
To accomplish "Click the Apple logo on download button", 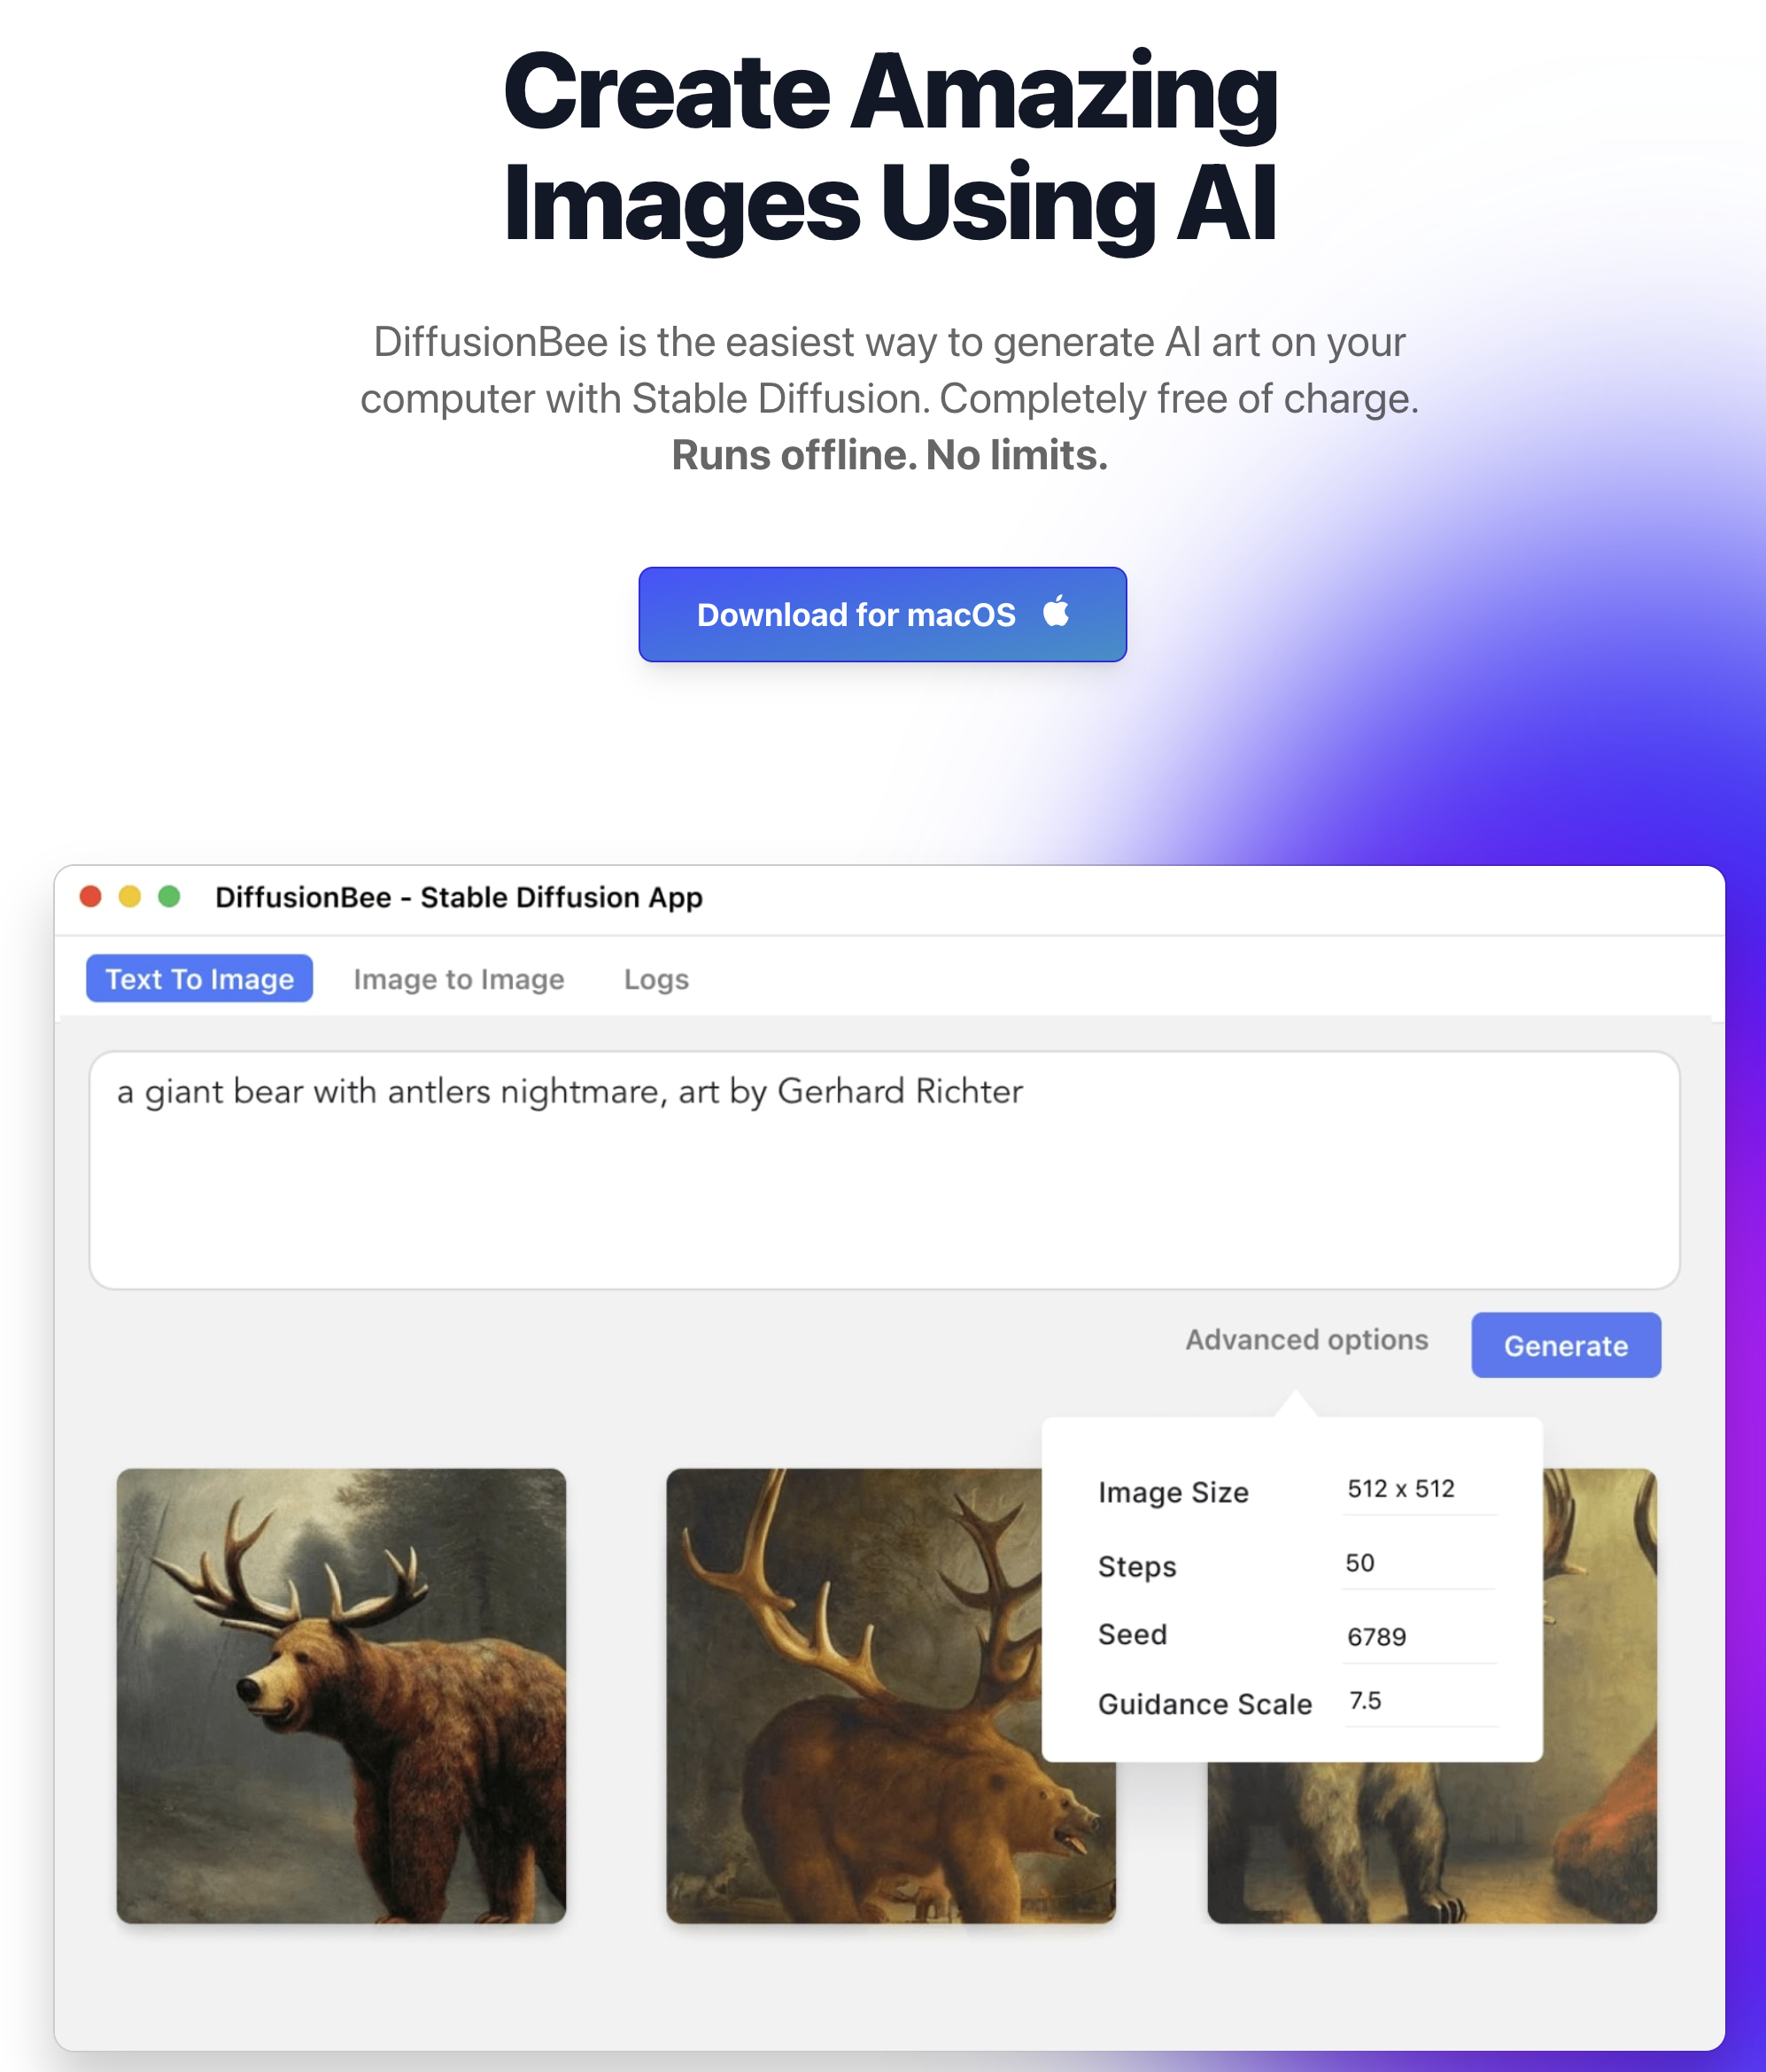I will click(1056, 611).
